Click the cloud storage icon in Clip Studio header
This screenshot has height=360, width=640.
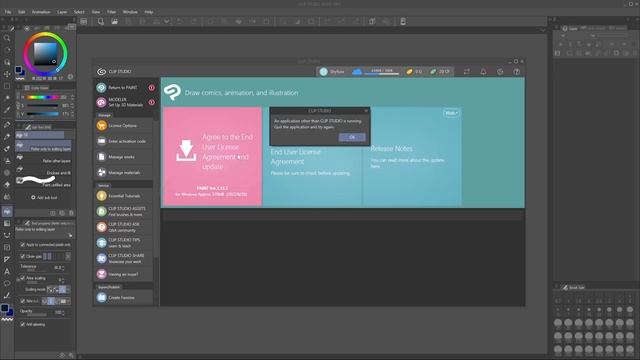[357, 72]
